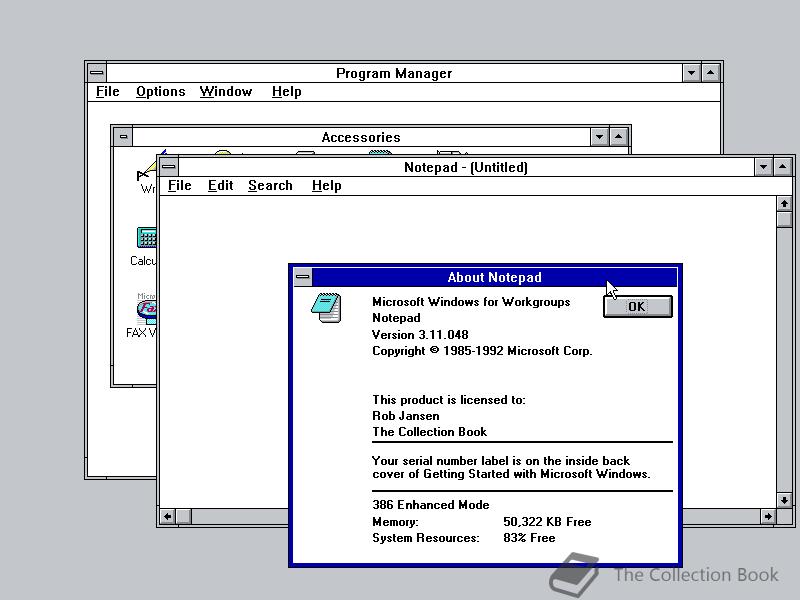This screenshot has height=600, width=800.
Task: Click the 'Version 3.11.048' text
Action: click(420, 335)
